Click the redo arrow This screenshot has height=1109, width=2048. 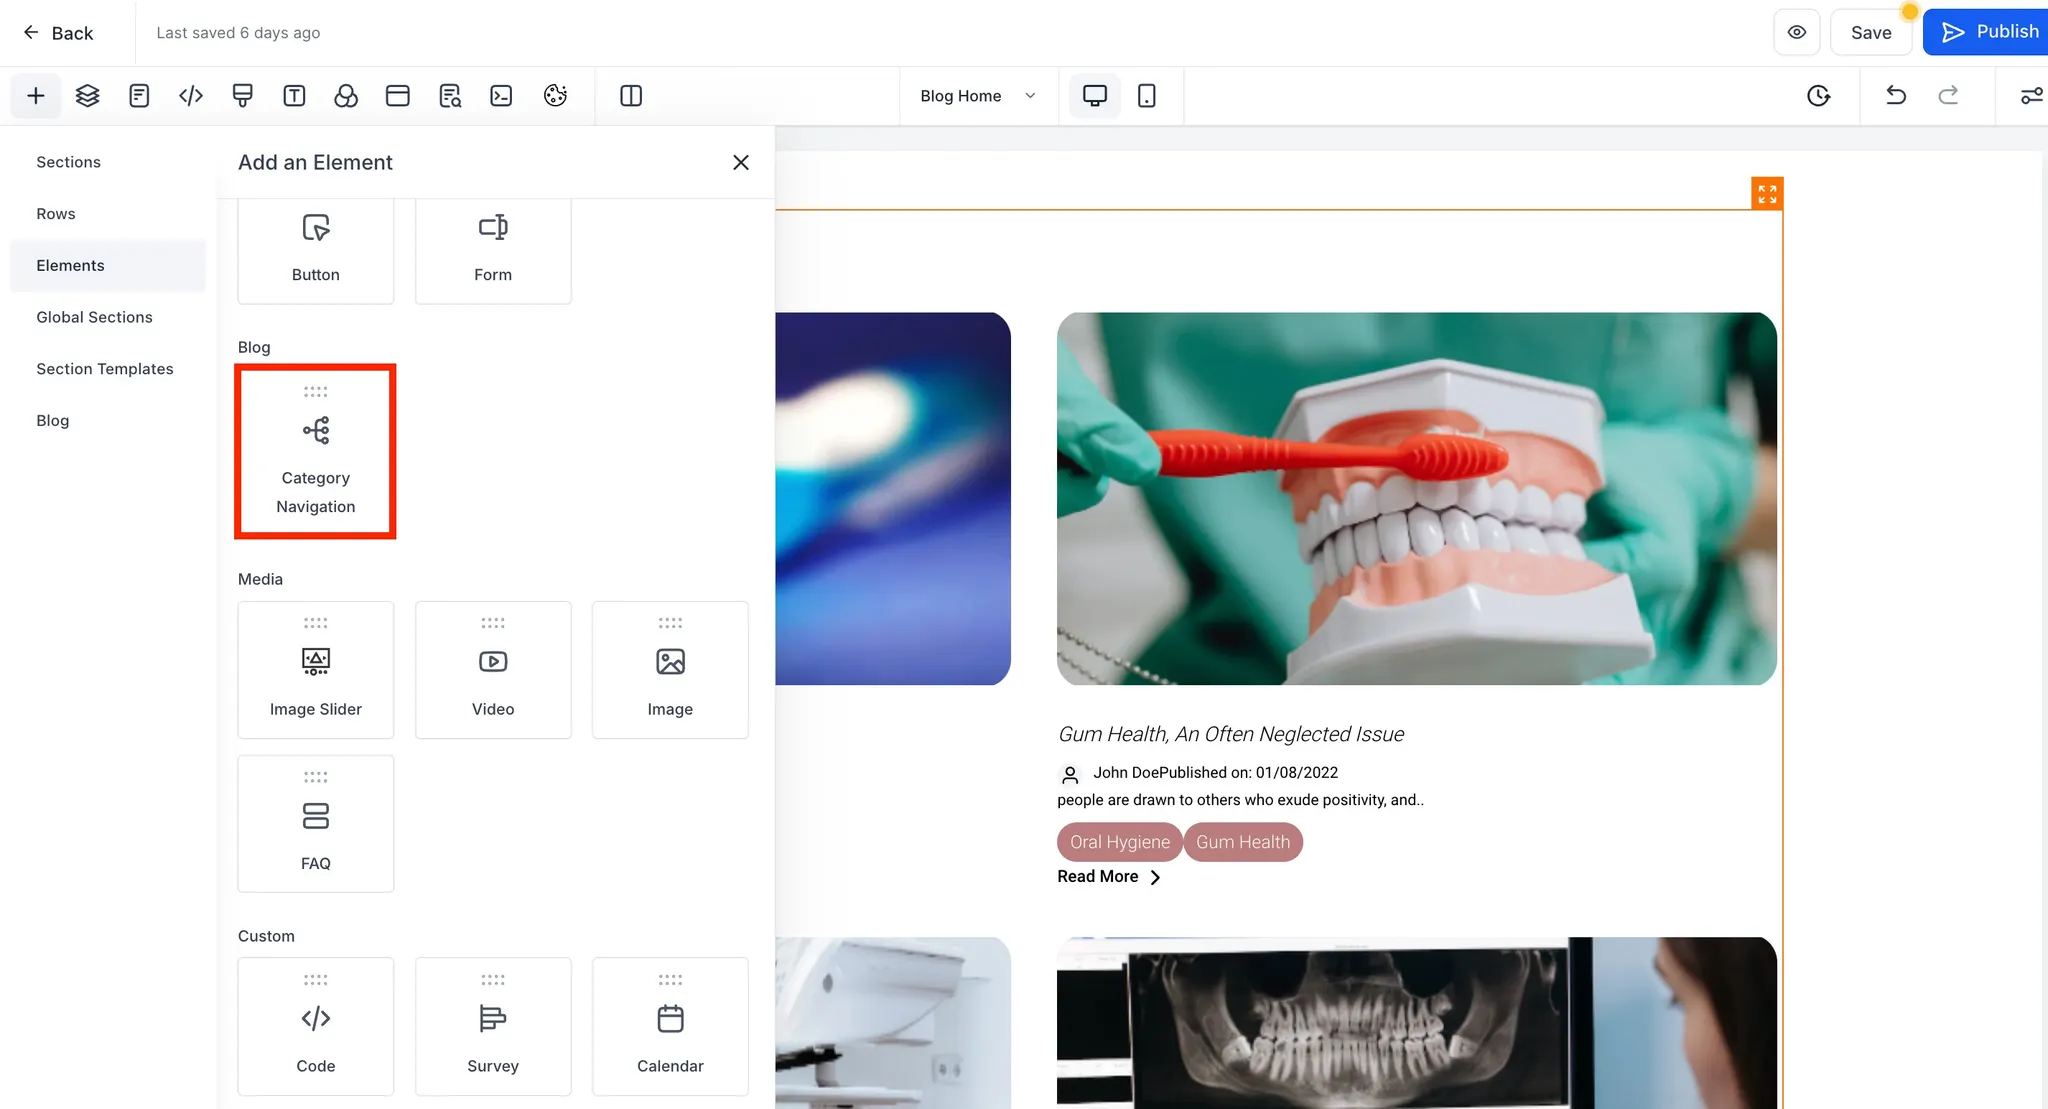[x=1948, y=96]
